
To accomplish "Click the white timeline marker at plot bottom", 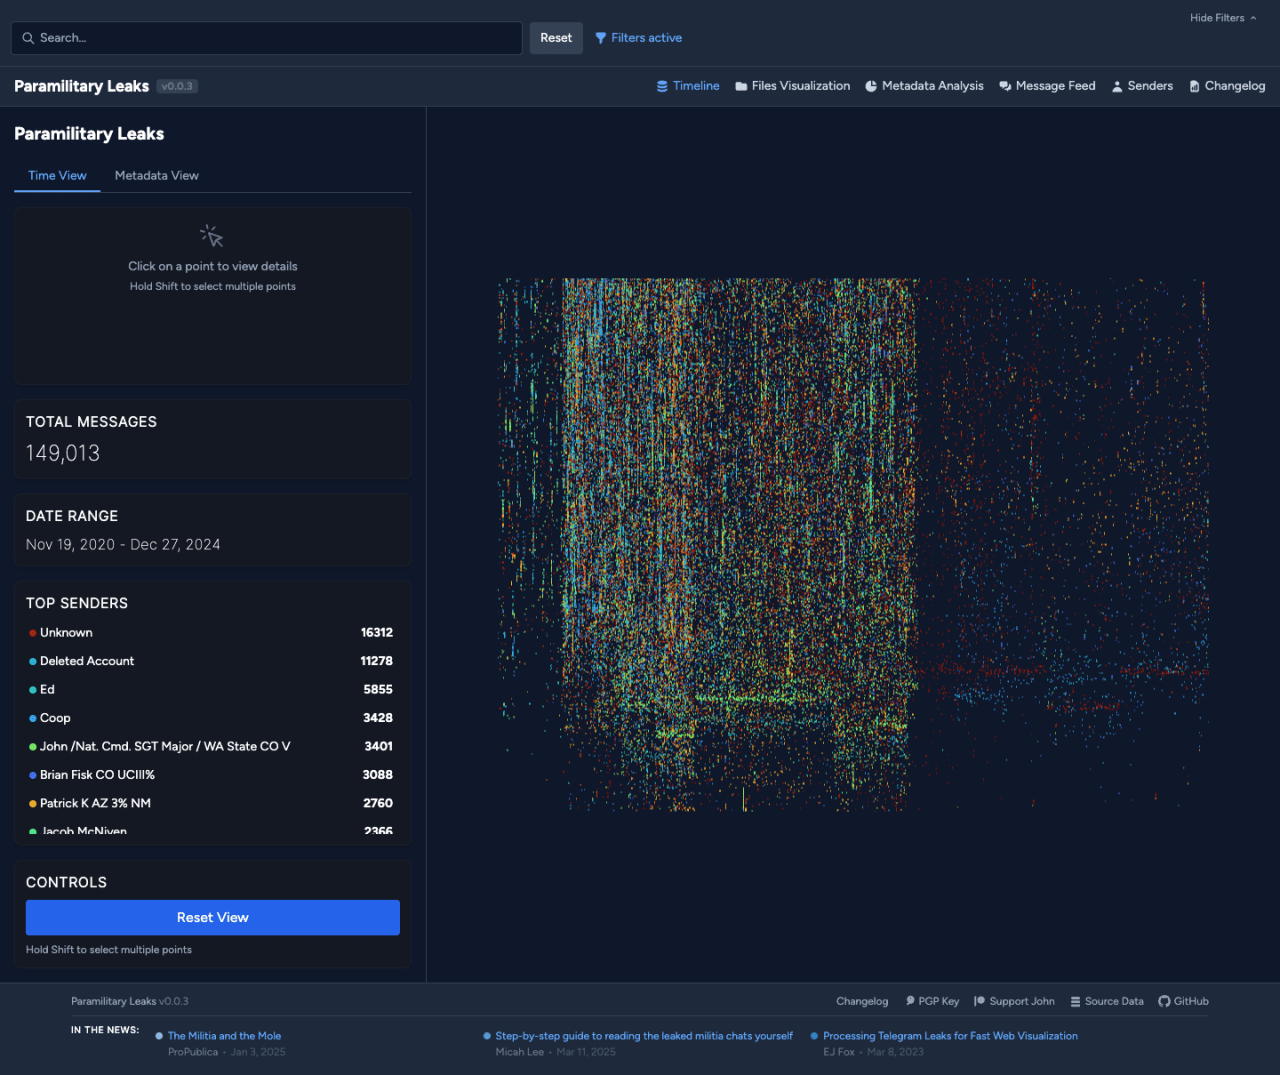I will [743, 799].
